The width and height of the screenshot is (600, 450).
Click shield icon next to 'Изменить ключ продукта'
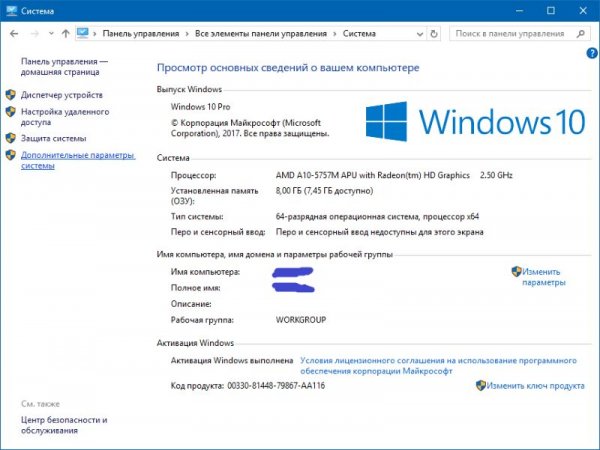pyautogui.click(x=481, y=385)
